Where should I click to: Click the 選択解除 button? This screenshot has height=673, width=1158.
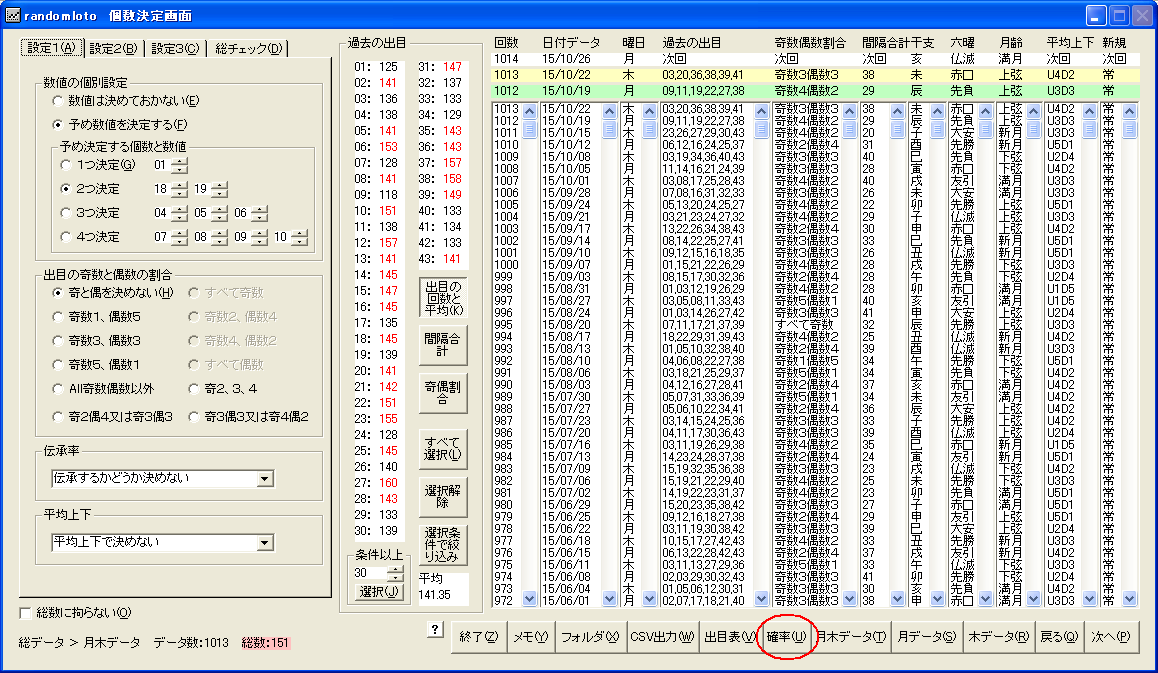[443, 496]
